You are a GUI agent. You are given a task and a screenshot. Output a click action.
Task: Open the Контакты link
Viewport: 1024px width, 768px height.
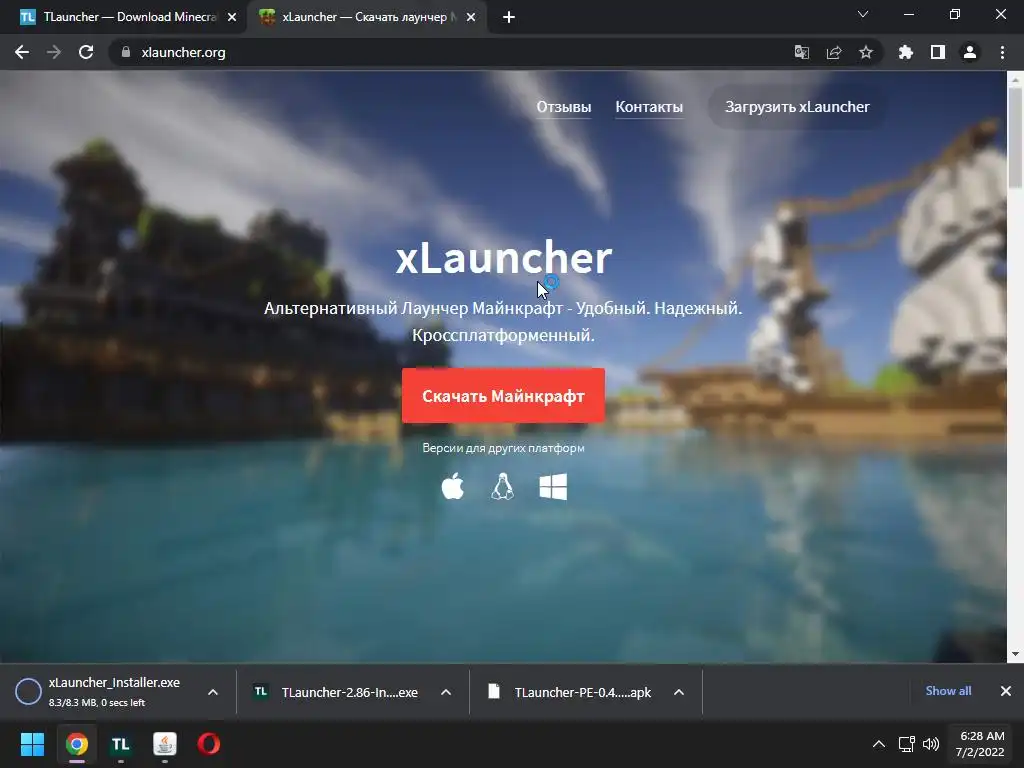pyautogui.click(x=649, y=106)
